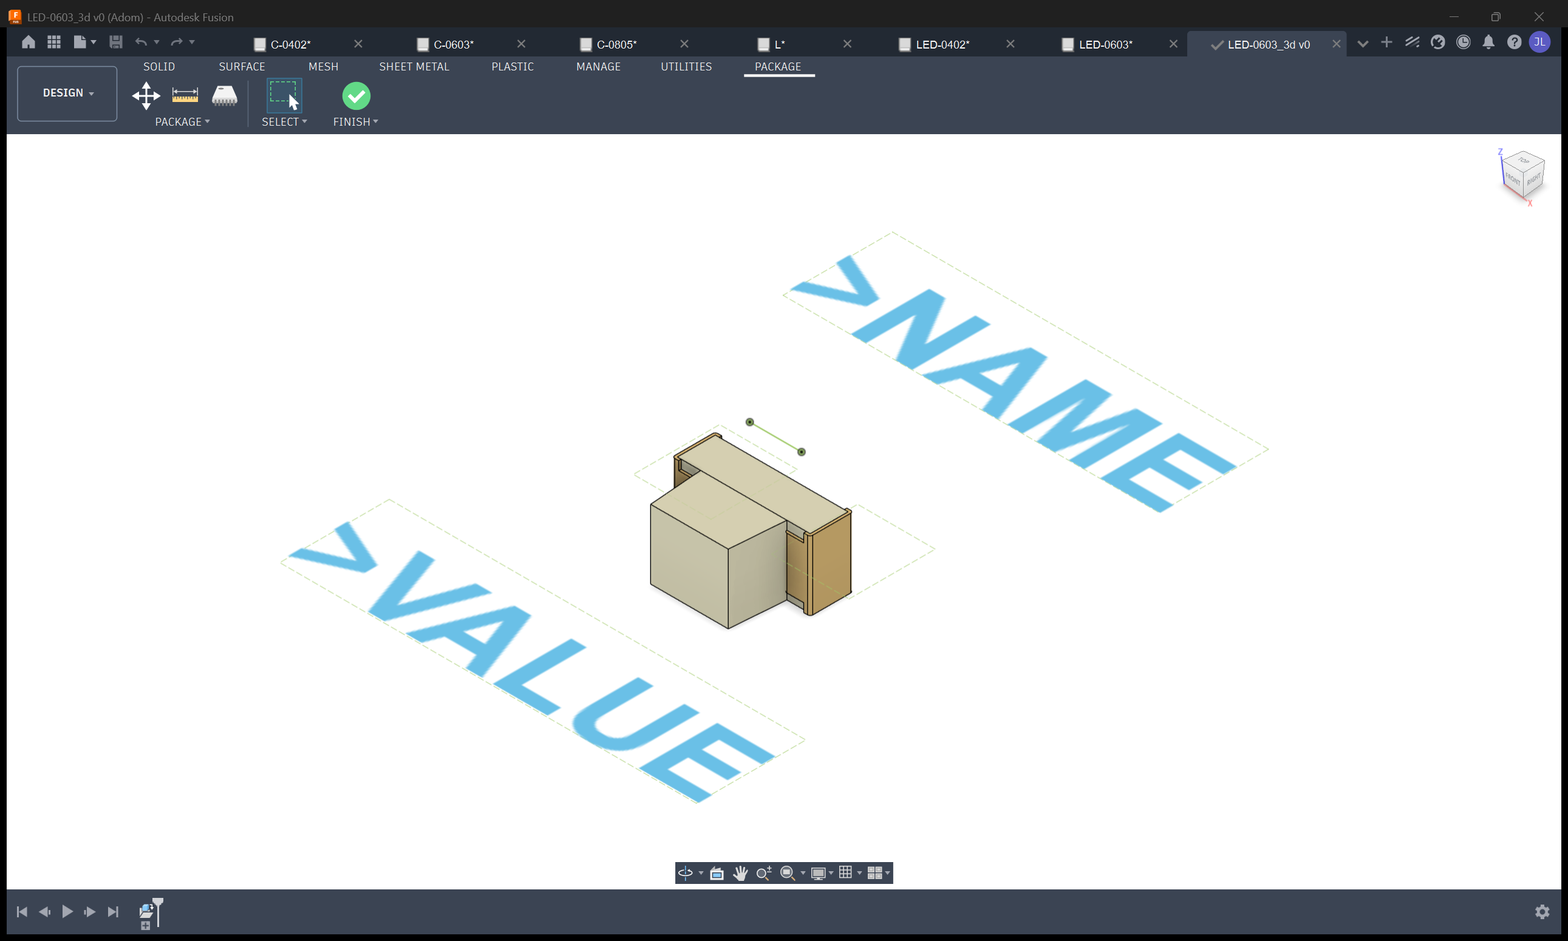The width and height of the screenshot is (1568, 941).
Task: Switch to the PACKAGE tab
Action: [778, 67]
